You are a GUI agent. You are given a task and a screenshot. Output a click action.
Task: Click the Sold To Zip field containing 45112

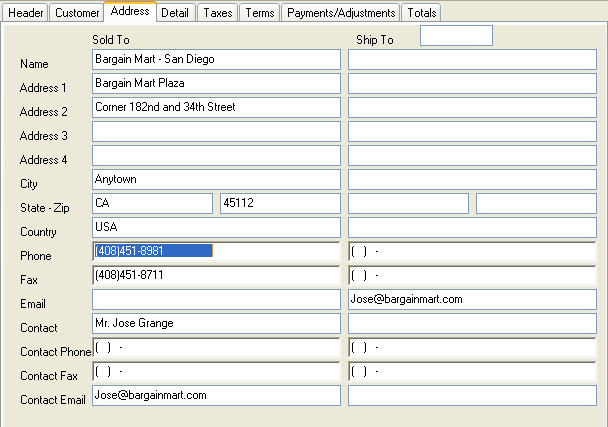click(x=280, y=204)
